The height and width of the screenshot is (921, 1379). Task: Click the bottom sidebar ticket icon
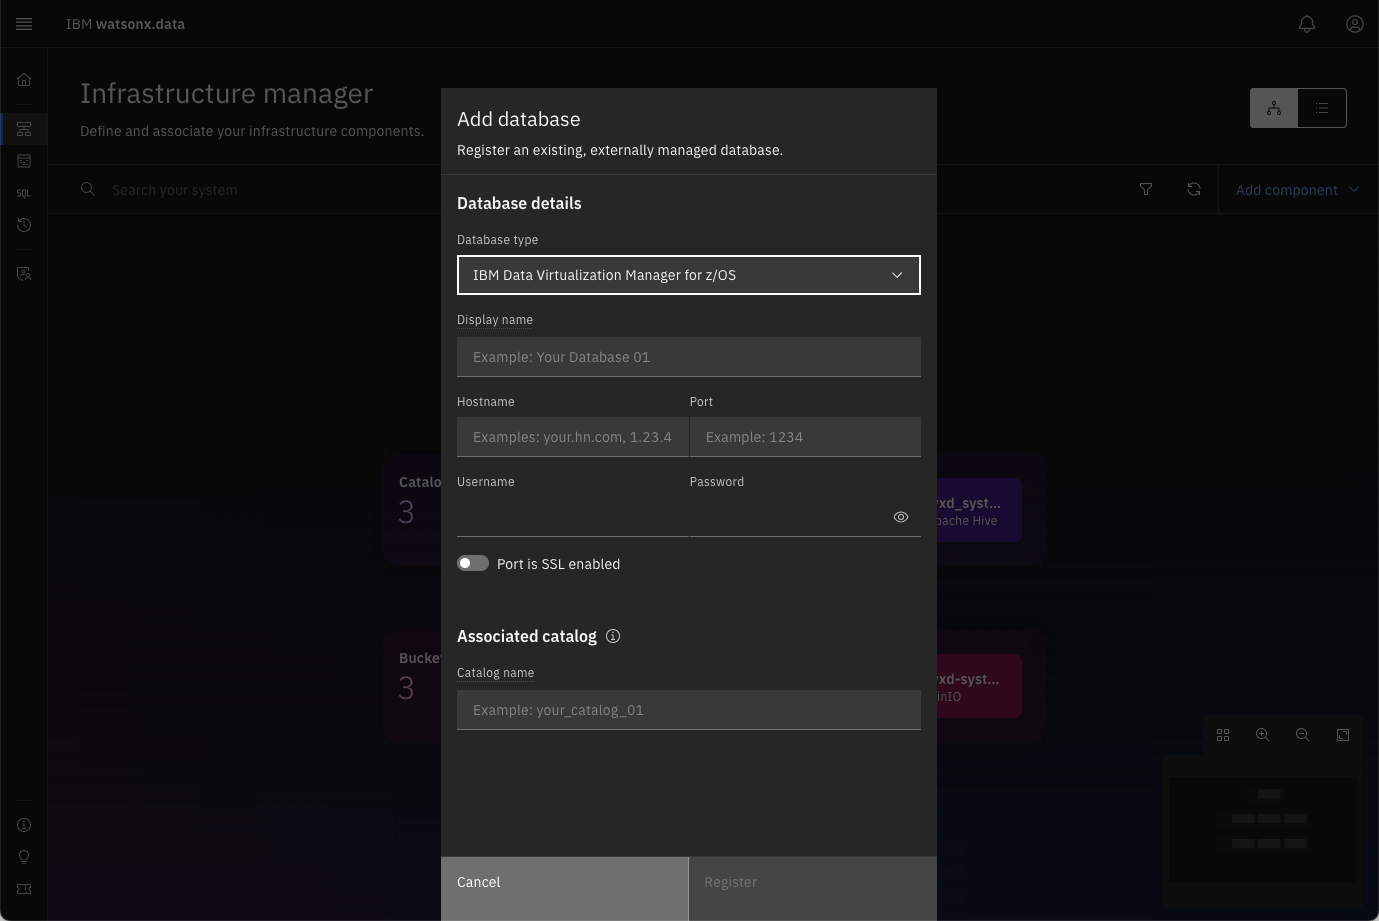coord(24,889)
